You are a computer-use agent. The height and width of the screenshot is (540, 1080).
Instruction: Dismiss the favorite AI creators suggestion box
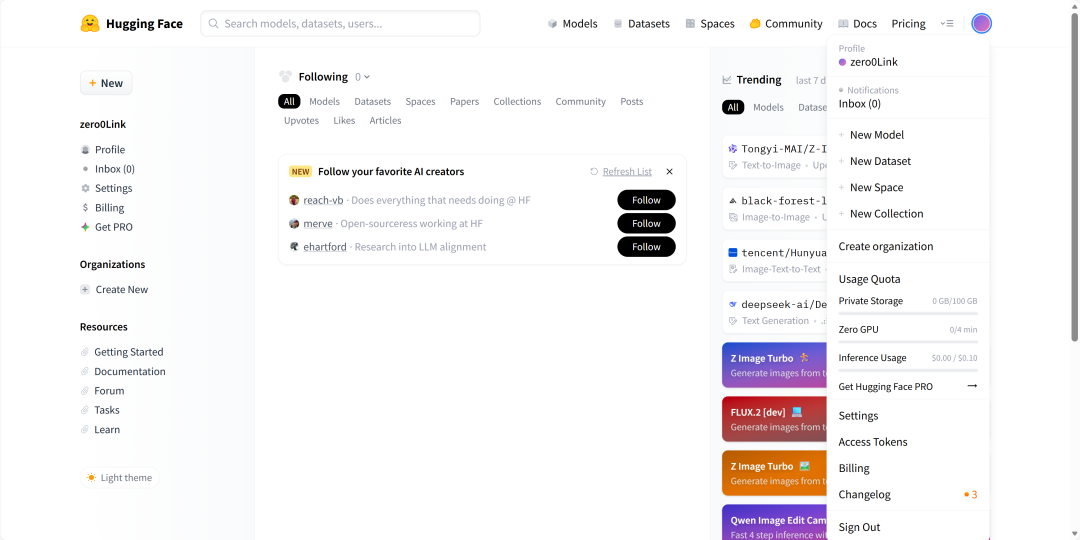[669, 172]
